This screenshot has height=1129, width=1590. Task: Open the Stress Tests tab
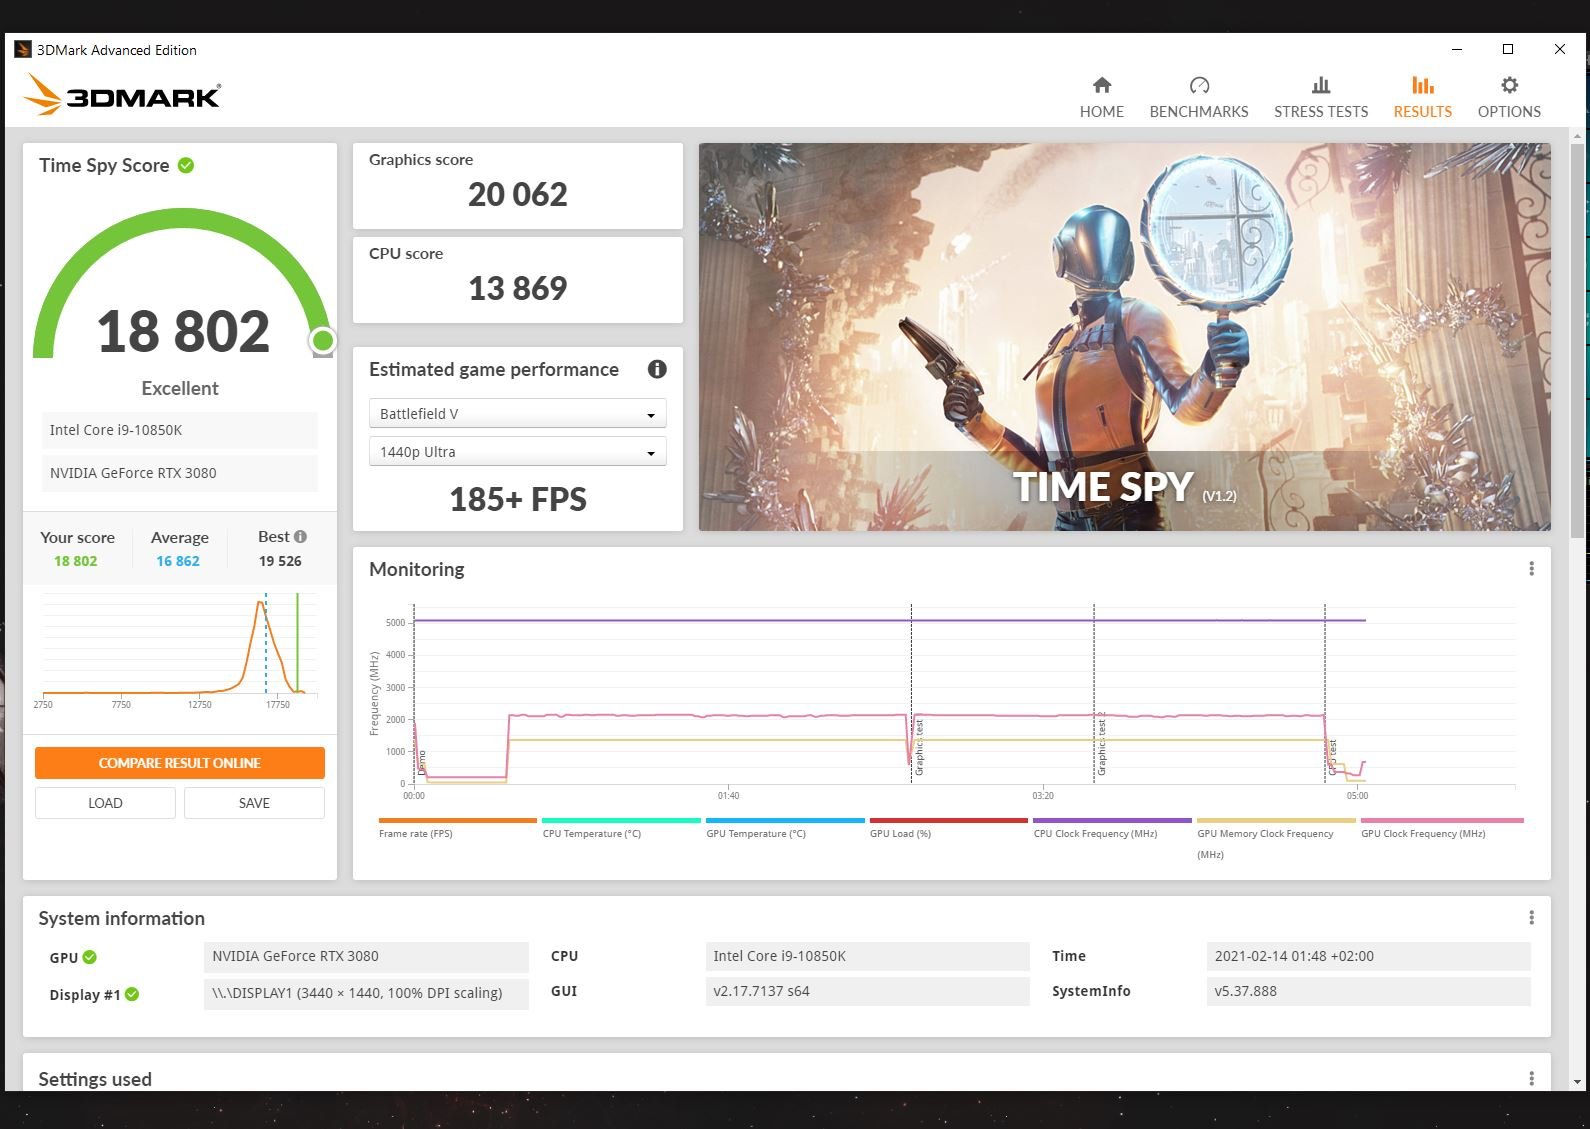(1320, 98)
